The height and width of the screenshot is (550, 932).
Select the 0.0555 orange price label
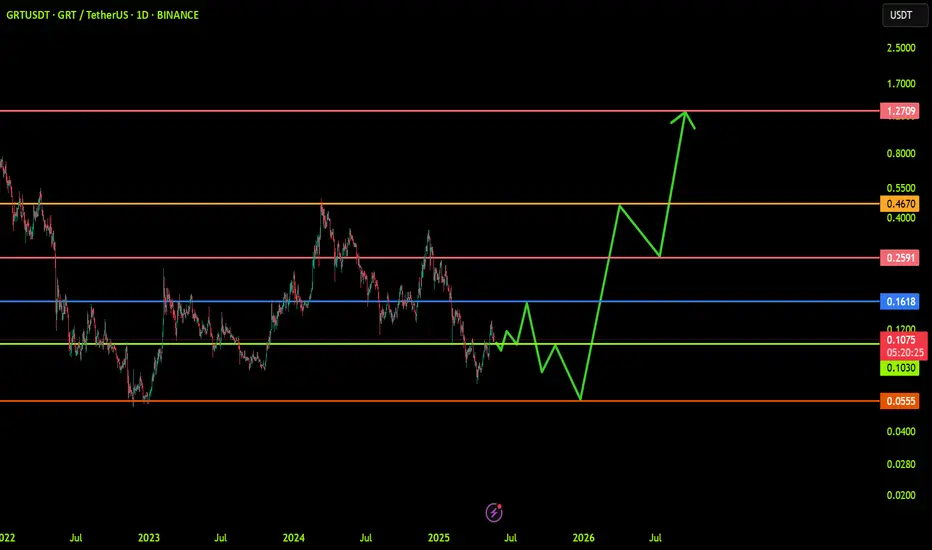click(899, 401)
